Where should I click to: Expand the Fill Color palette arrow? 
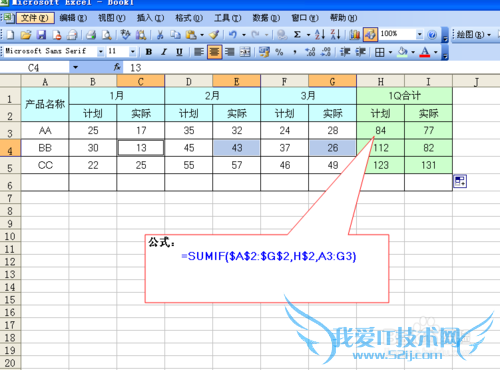[413, 52]
